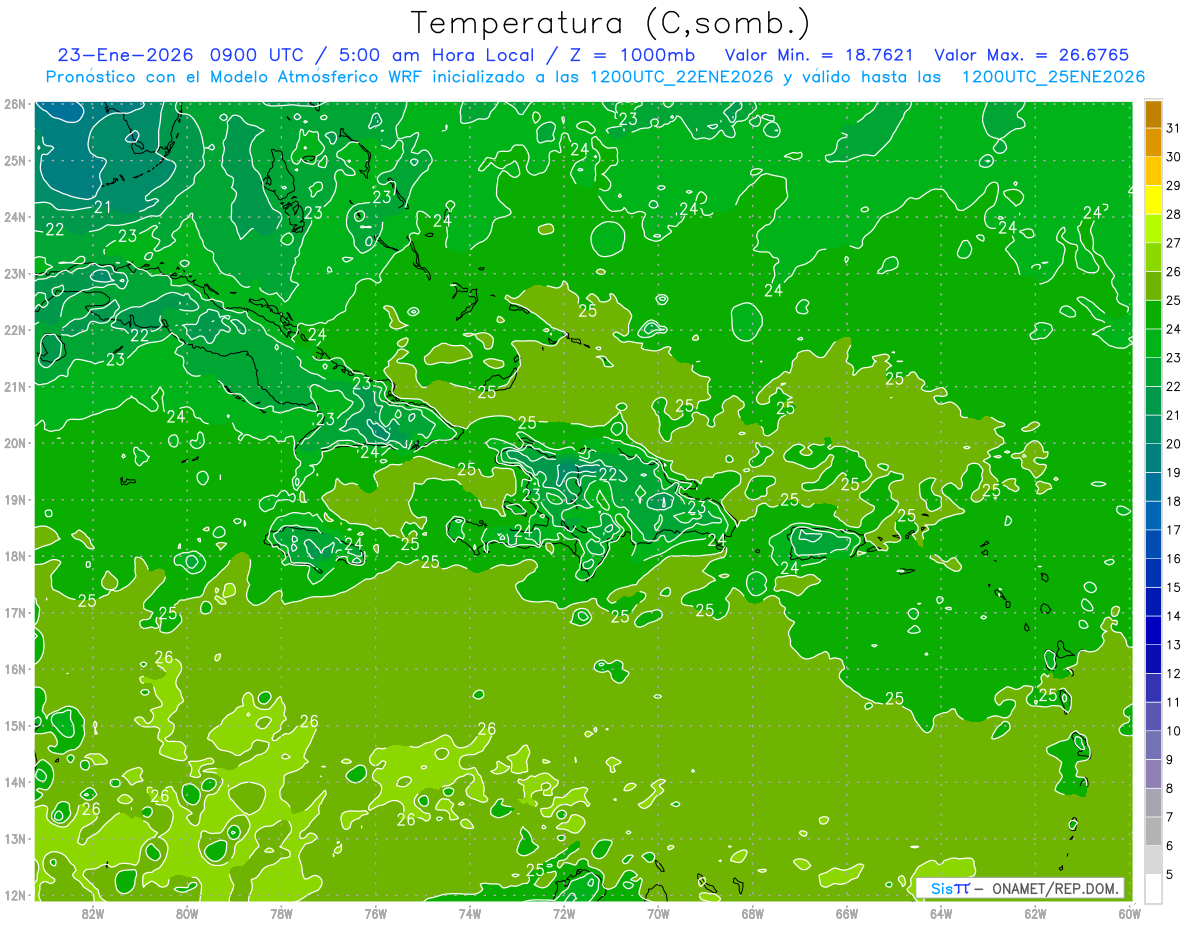Click the WRF model forecast description line
This screenshot has height=927, width=1200.
pos(595,77)
